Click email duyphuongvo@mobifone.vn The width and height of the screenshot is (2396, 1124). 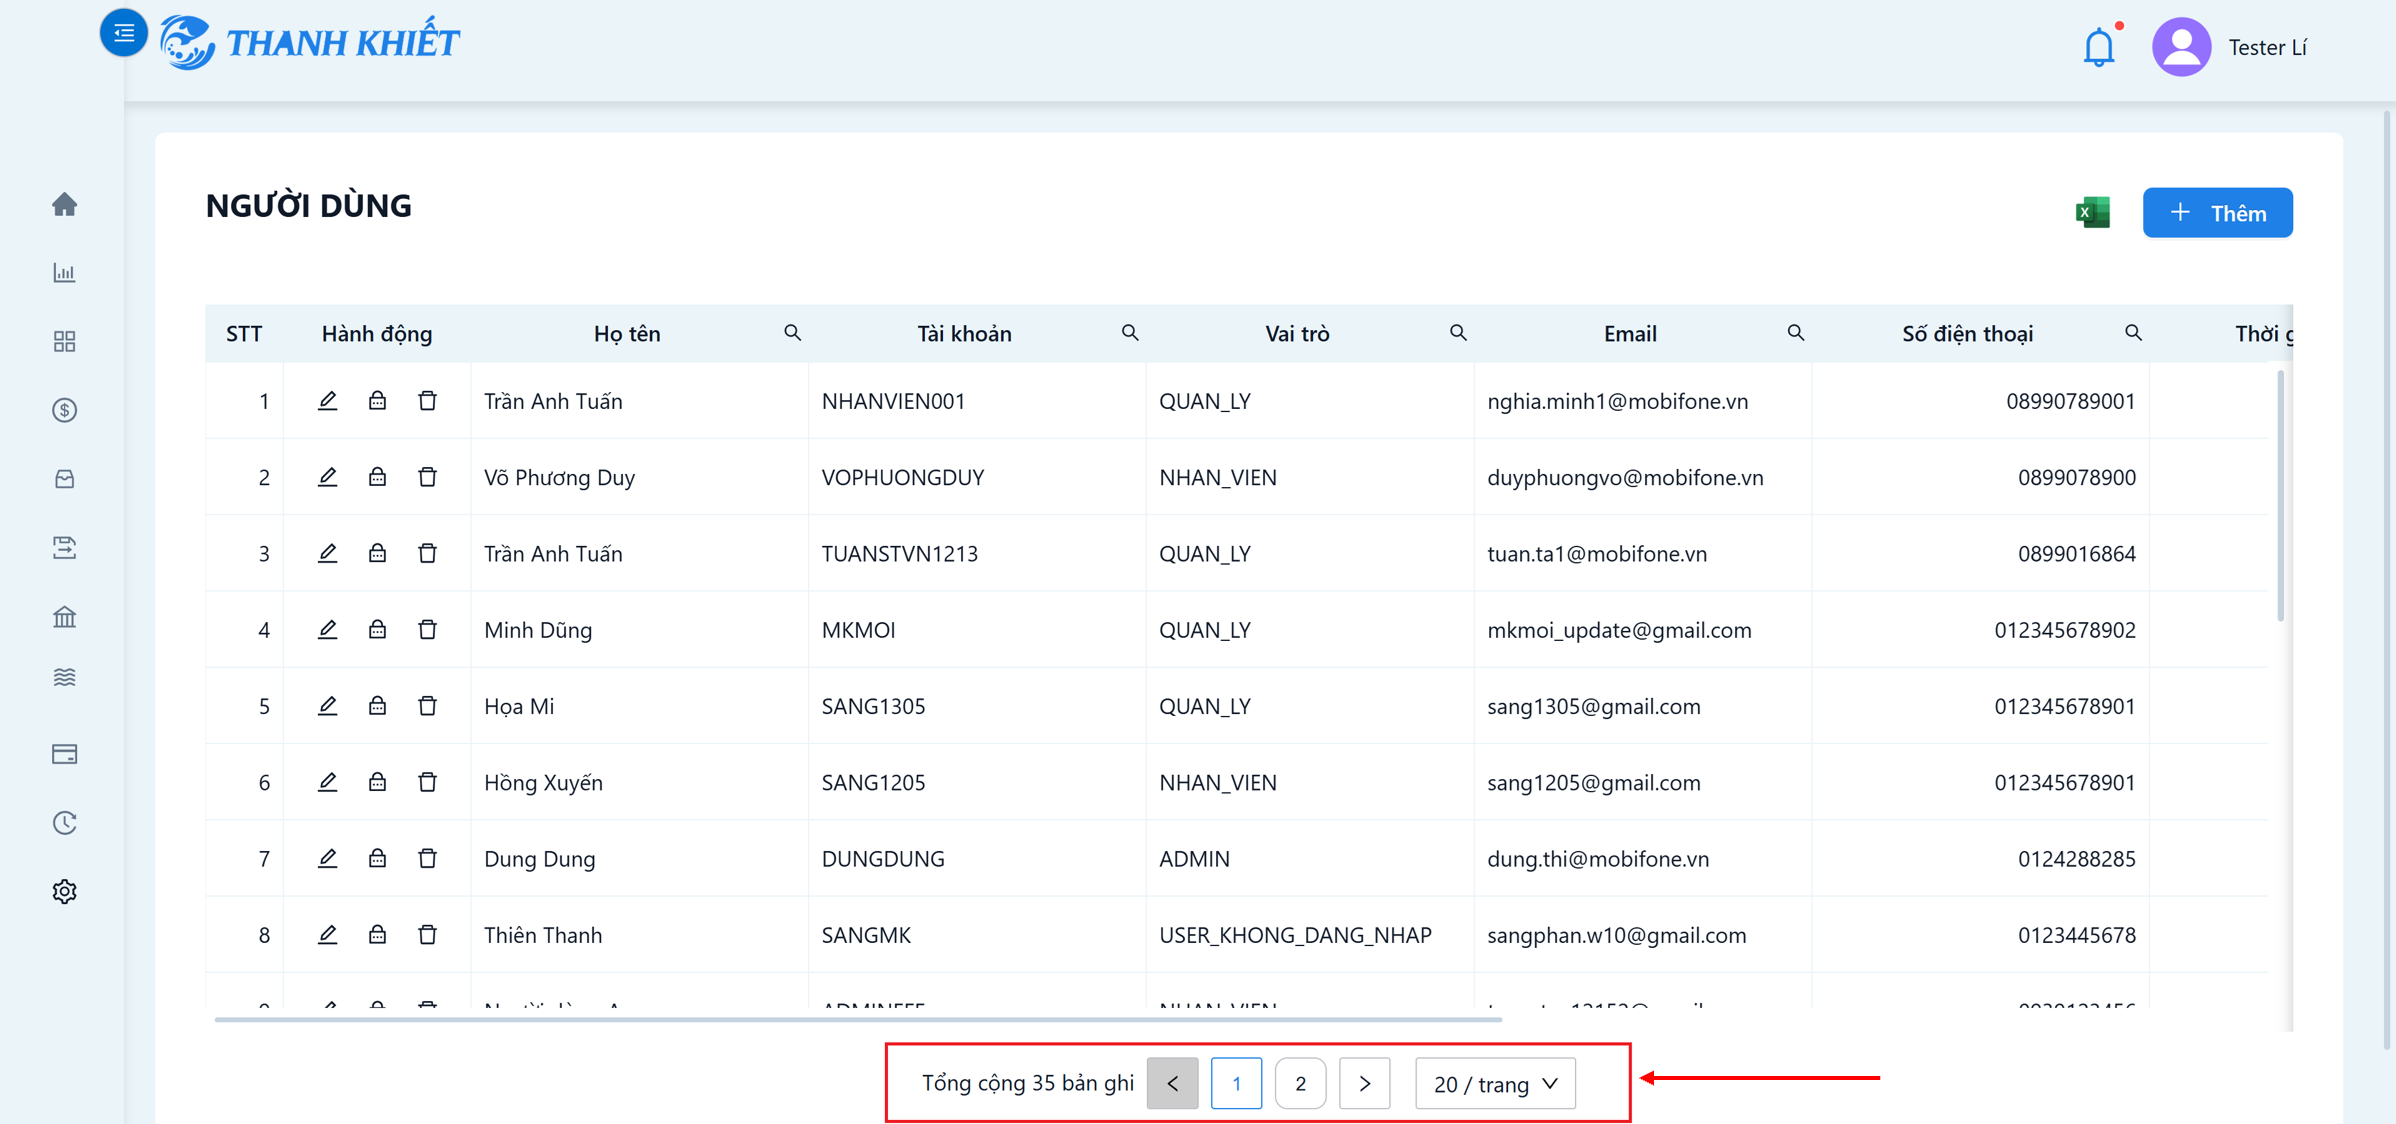1625,478
